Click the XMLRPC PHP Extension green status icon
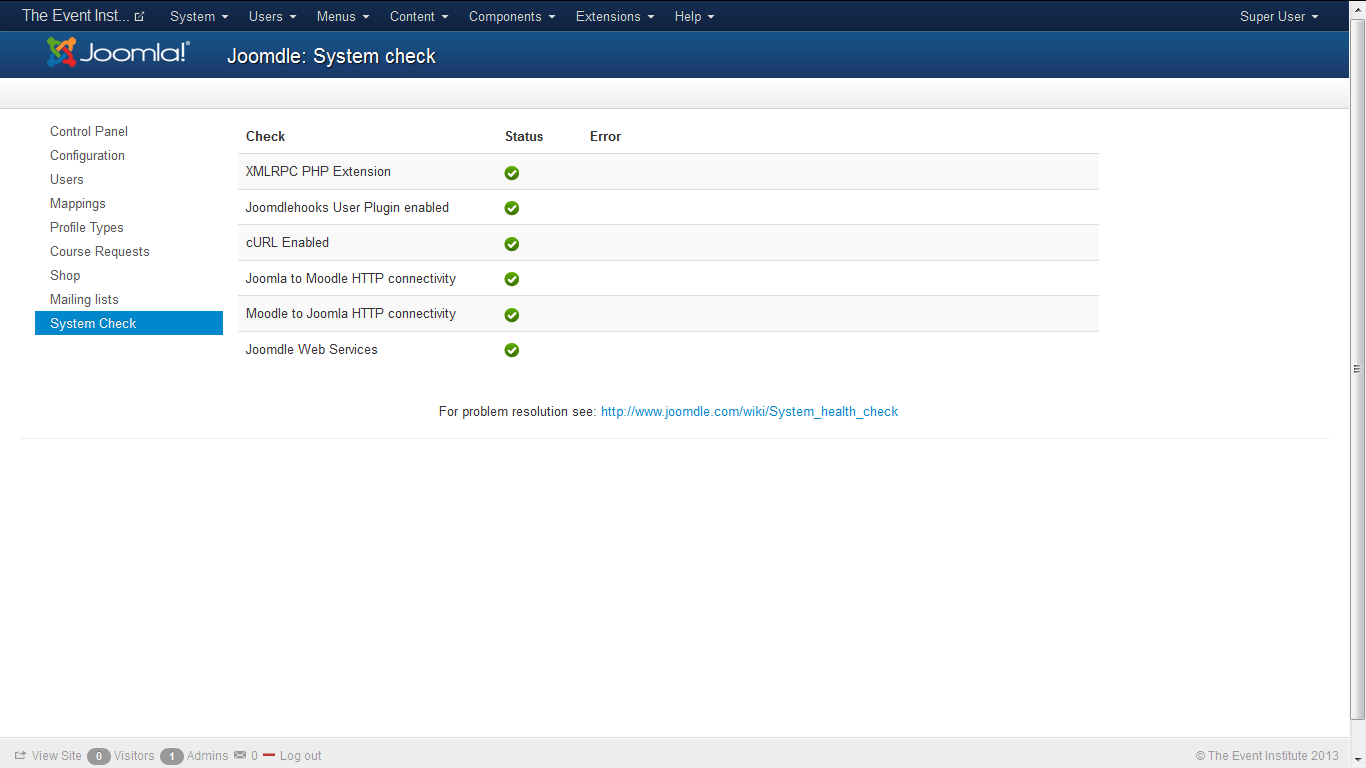Viewport: 1366px width, 768px height. tap(512, 173)
